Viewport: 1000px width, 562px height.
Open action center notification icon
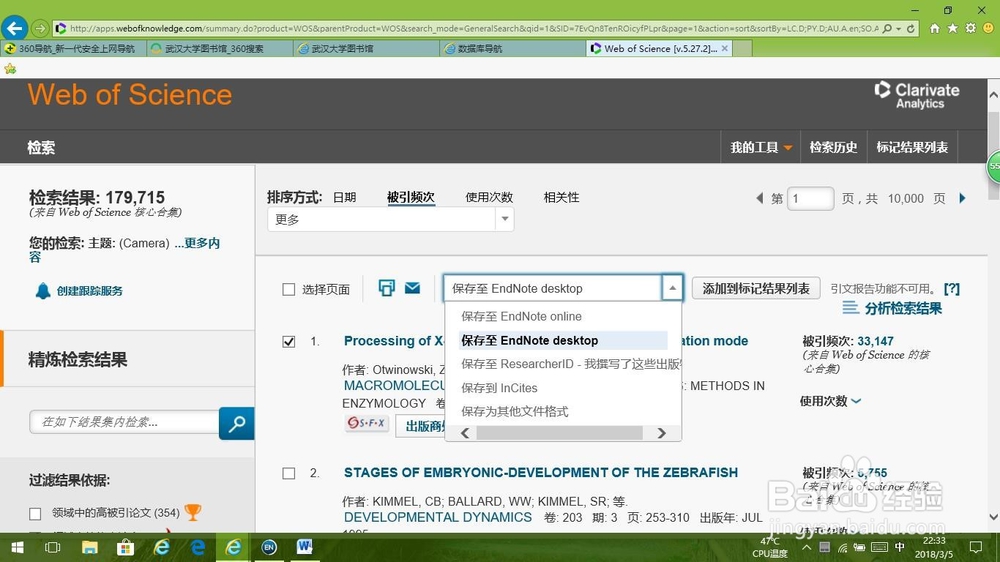pyautogui.click(x=976, y=547)
